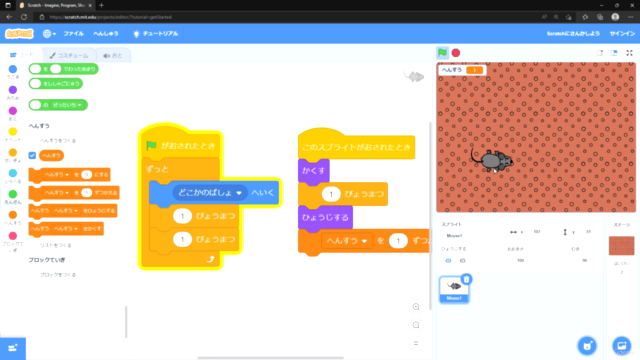The image size is (640, 360).
Task: Open the ファイル menu
Action: [x=73, y=33]
